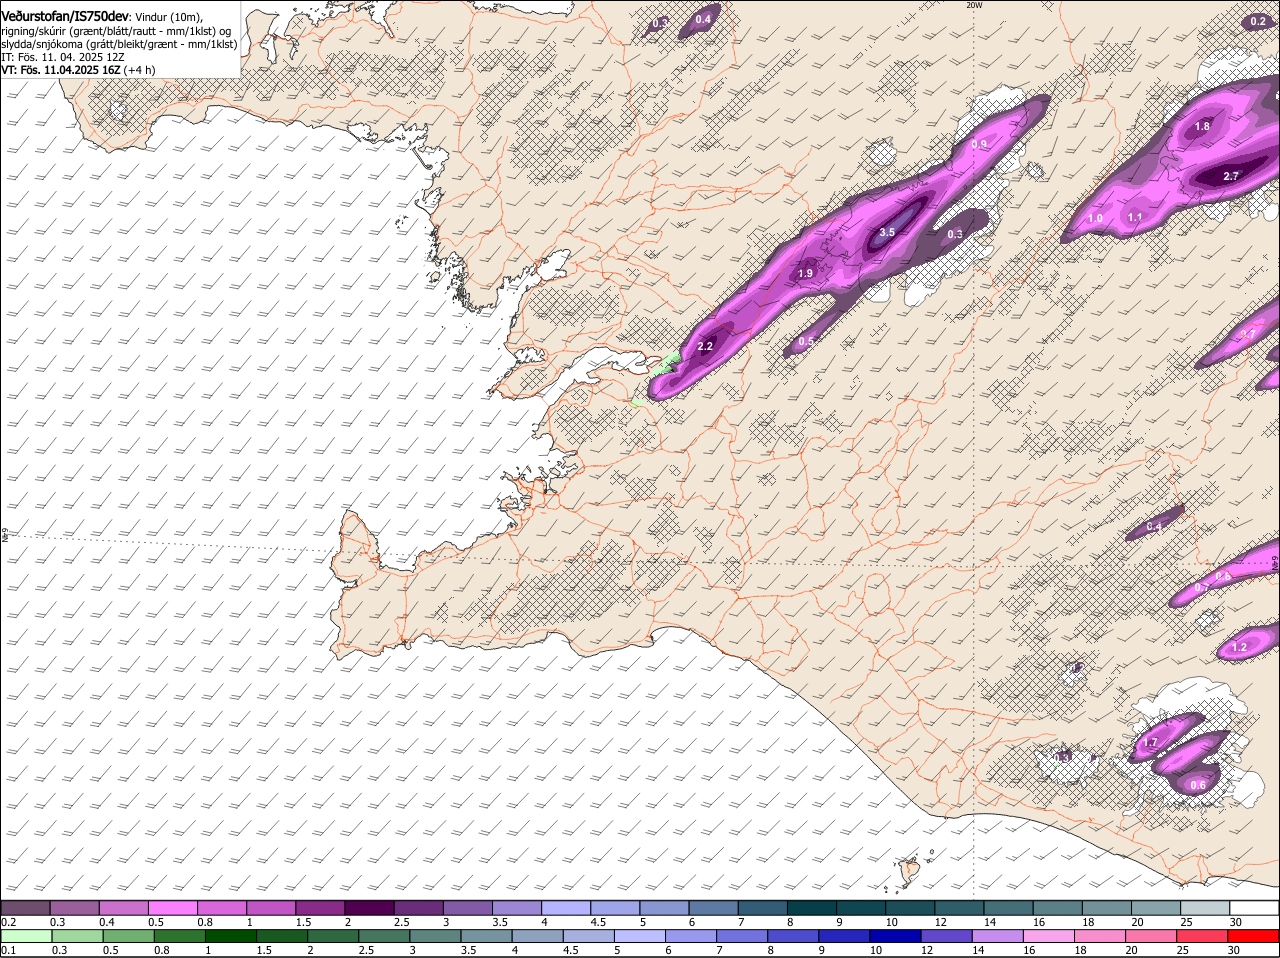The image size is (1280, 958).
Task: Click the Veðurstofan/IS750dev title text
Action: point(65,16)
